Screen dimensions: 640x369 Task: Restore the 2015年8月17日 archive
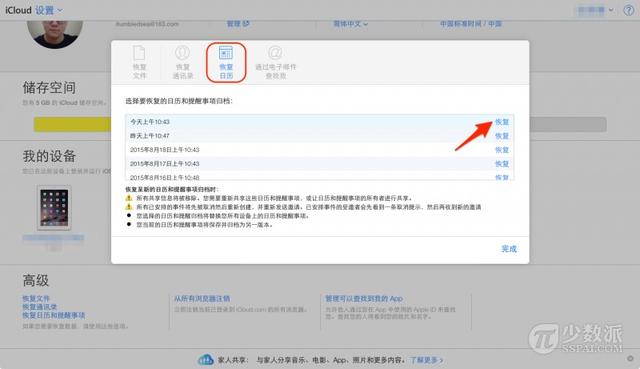pos(502,164)
